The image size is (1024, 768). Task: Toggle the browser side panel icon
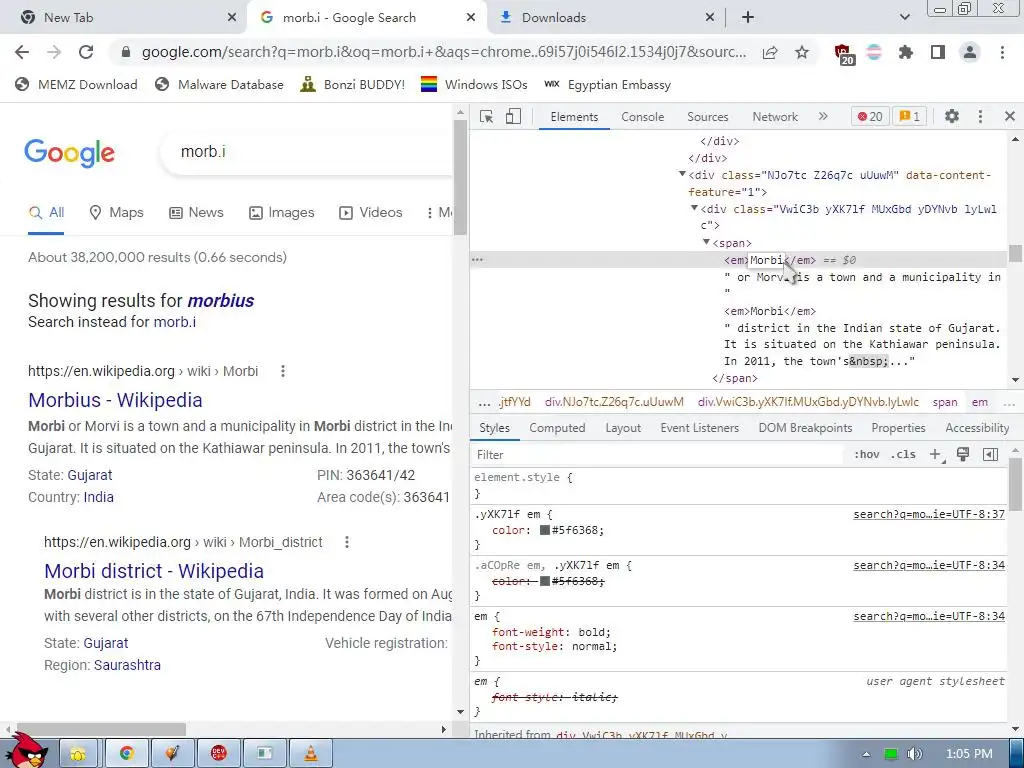pos(938,52)
